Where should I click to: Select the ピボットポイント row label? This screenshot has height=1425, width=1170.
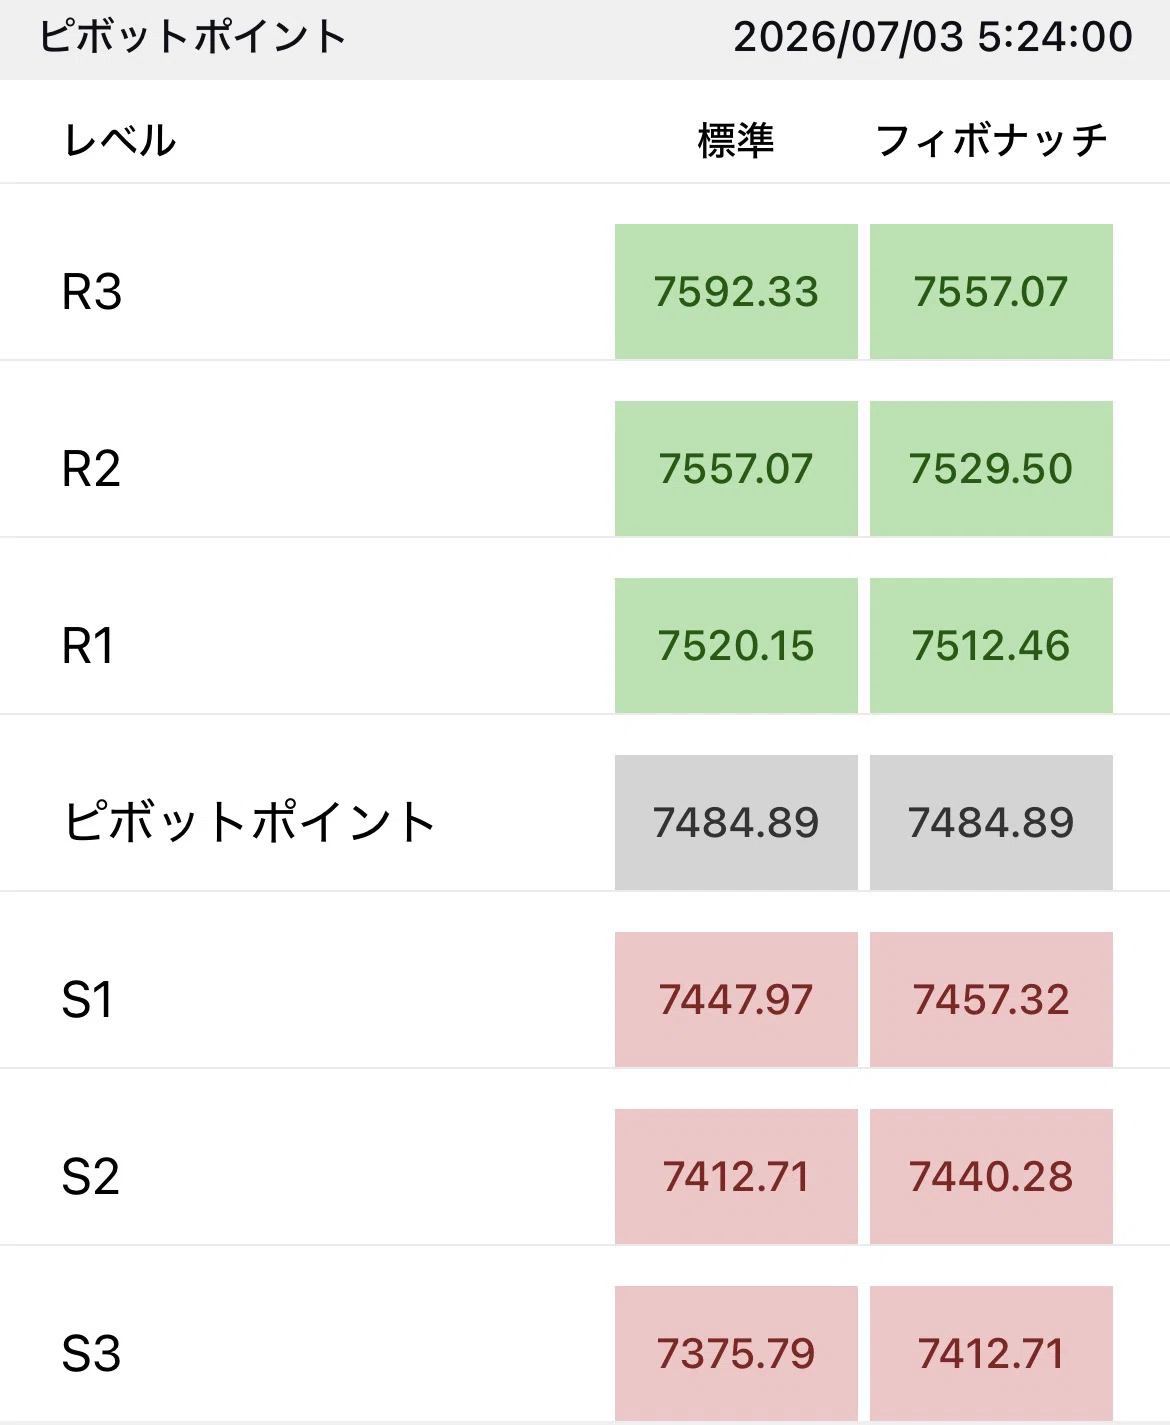(x=249, y=822)
